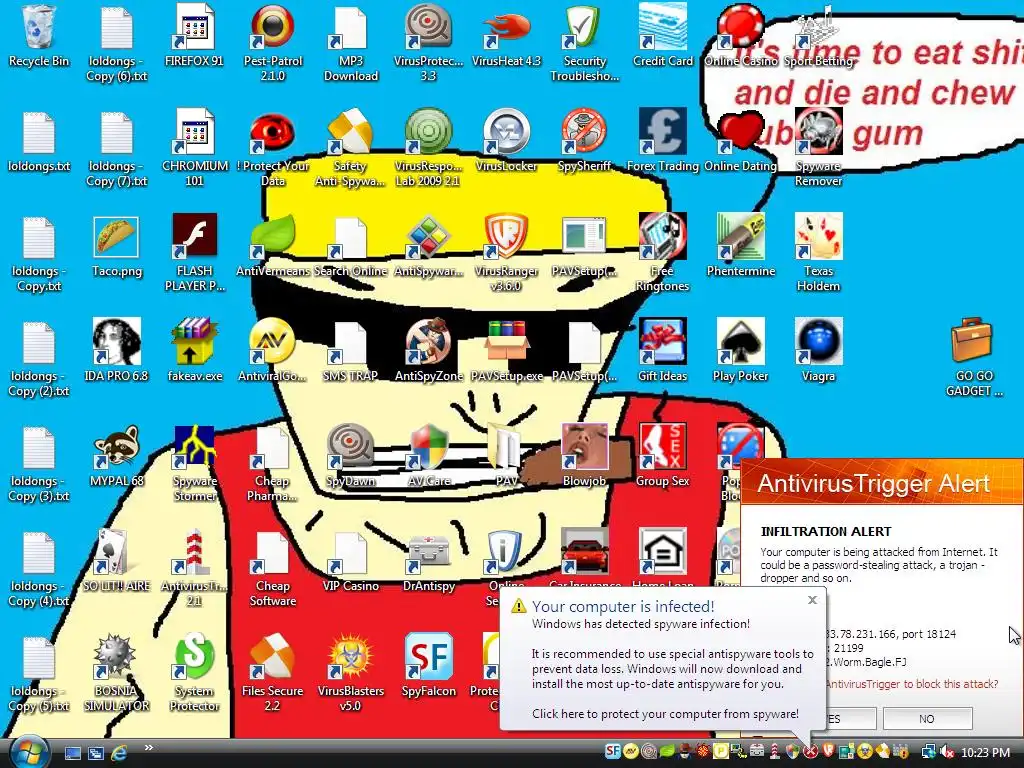Select the VirusLocker desktop icon

point(507,131)
